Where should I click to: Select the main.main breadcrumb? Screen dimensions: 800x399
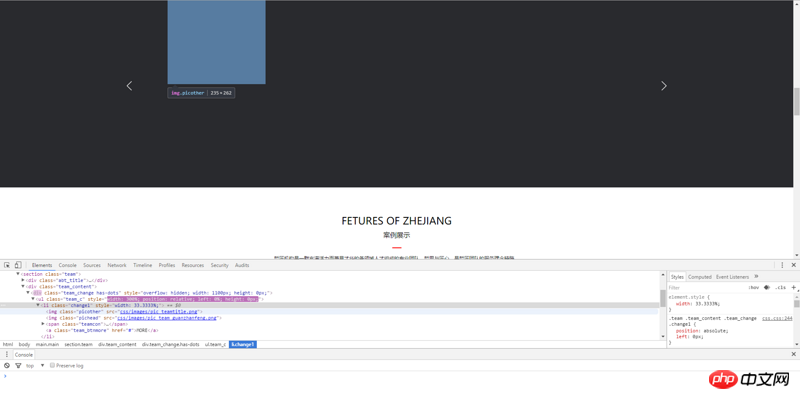(x=47, y=344)
